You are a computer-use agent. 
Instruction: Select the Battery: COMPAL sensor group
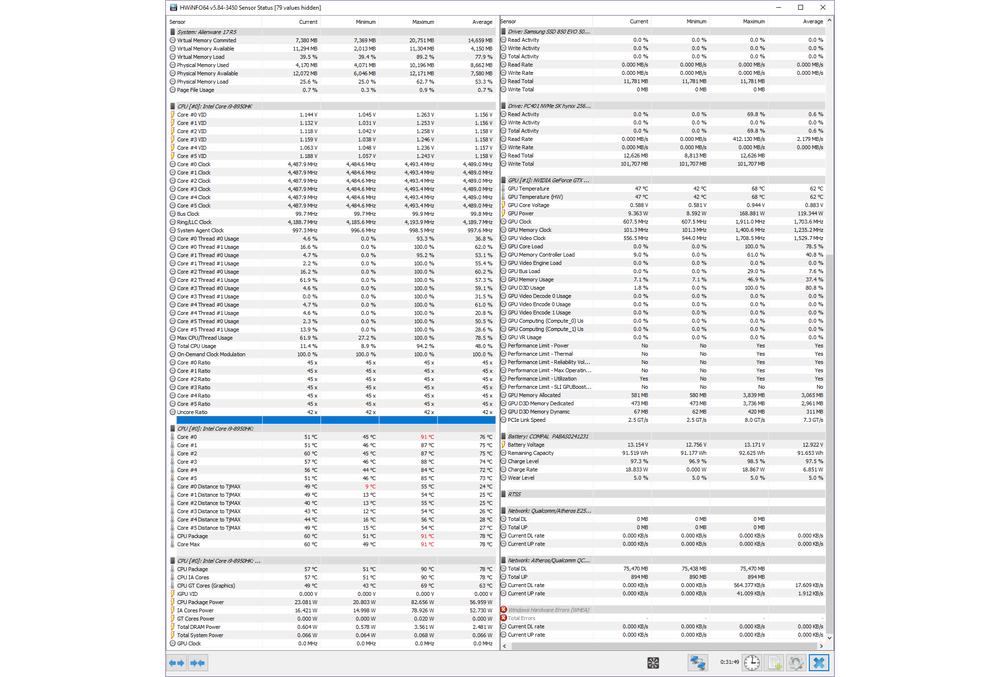point(548,437)
